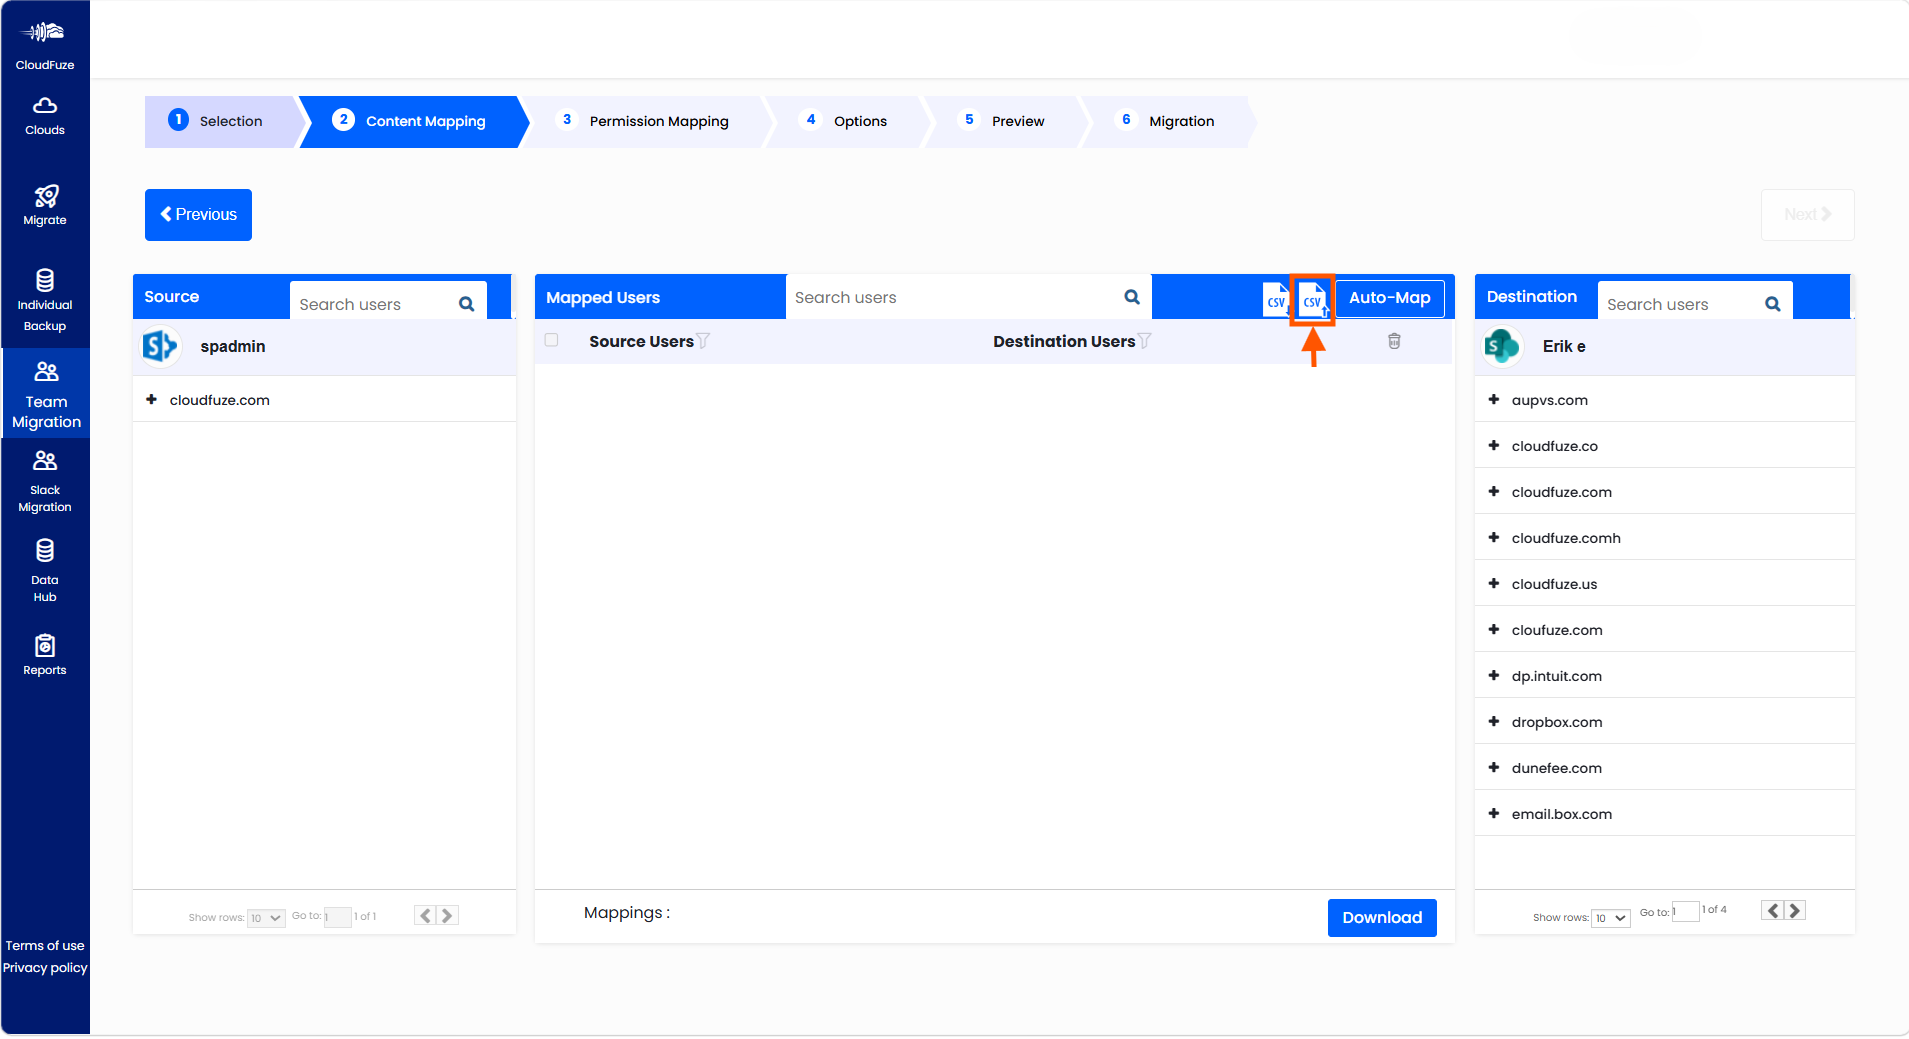Click Destination Go to page field
Viewport: 1909px width, 1039px height.
(x=1685, y=911)
